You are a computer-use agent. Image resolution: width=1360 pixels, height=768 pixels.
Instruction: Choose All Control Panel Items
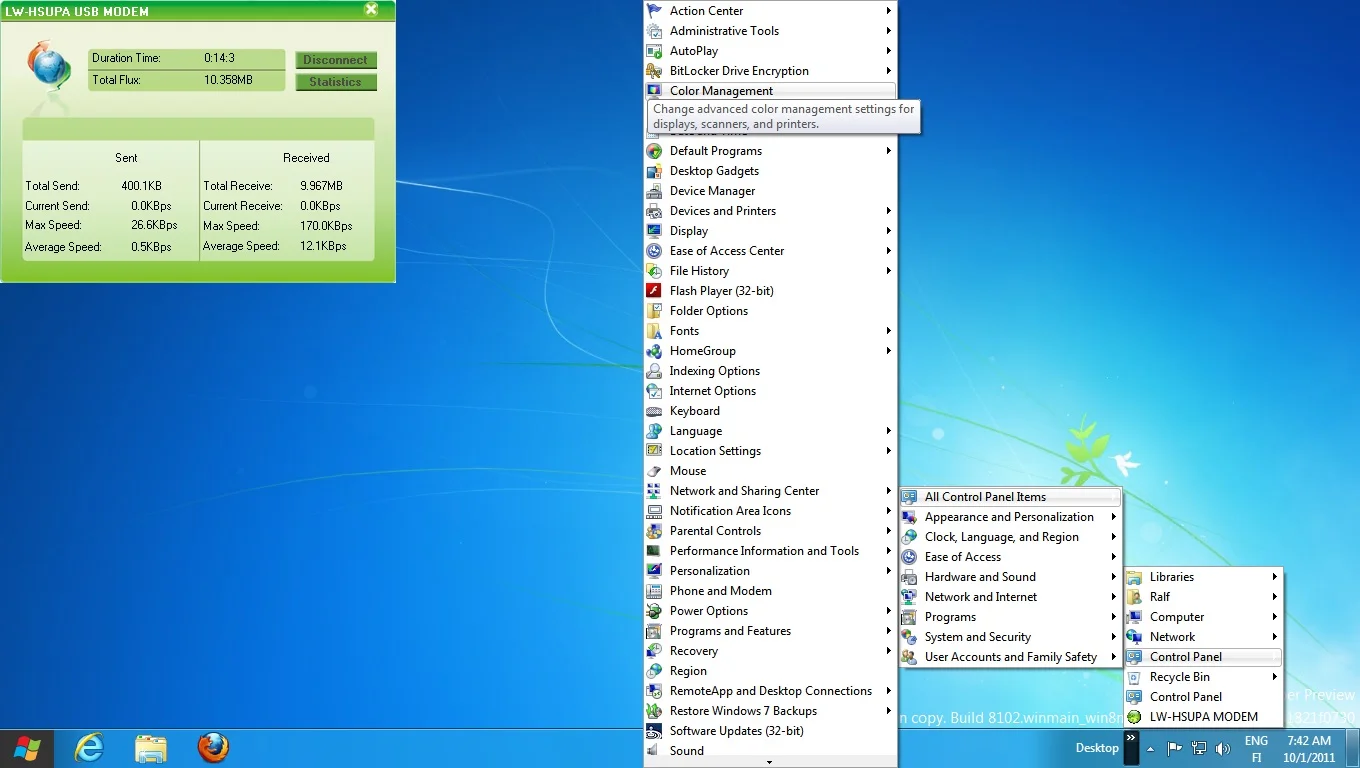coord(985,497)
